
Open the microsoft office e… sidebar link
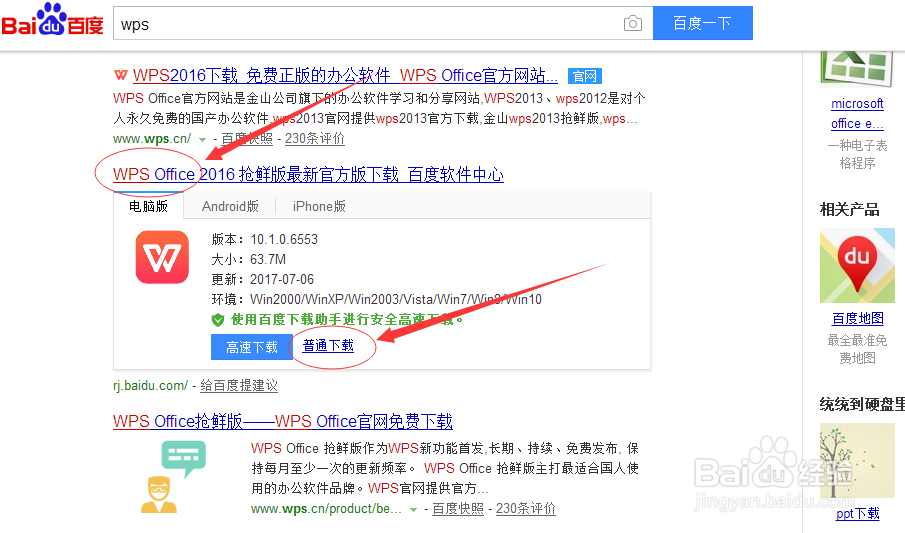(x=857, y=114)
